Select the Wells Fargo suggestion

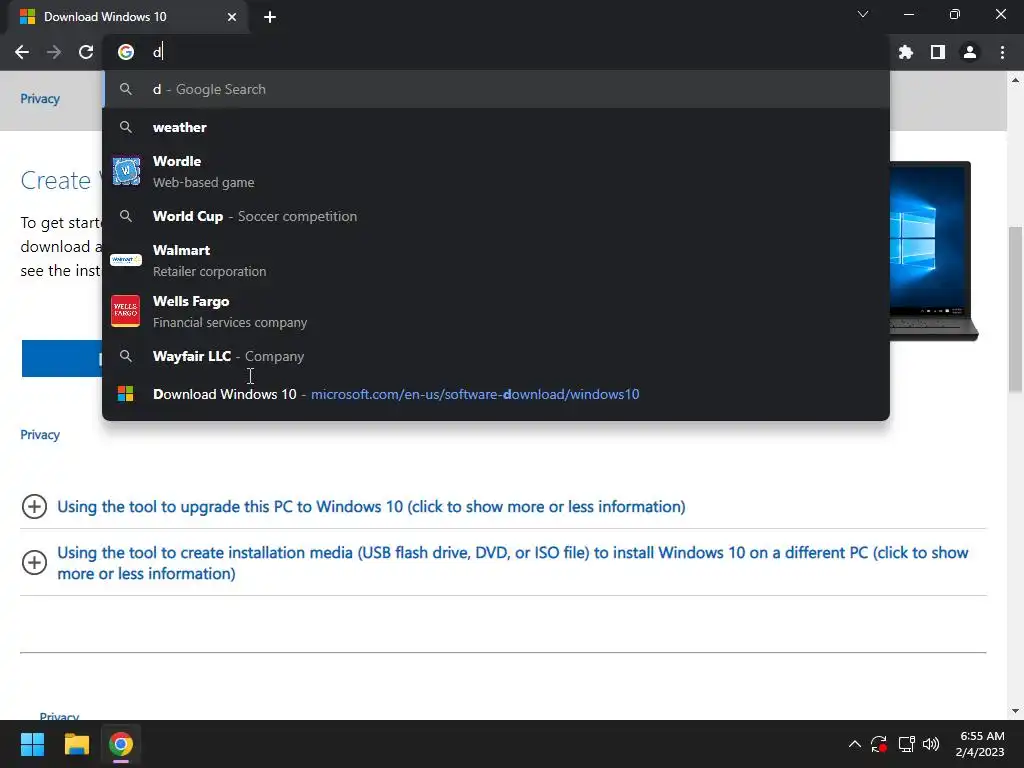tap(496, 312)
